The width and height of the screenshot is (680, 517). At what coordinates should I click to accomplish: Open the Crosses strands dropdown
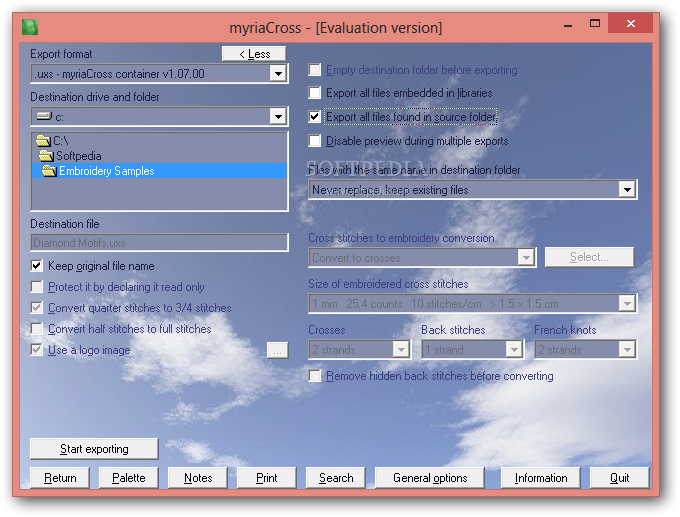(401, 349)
